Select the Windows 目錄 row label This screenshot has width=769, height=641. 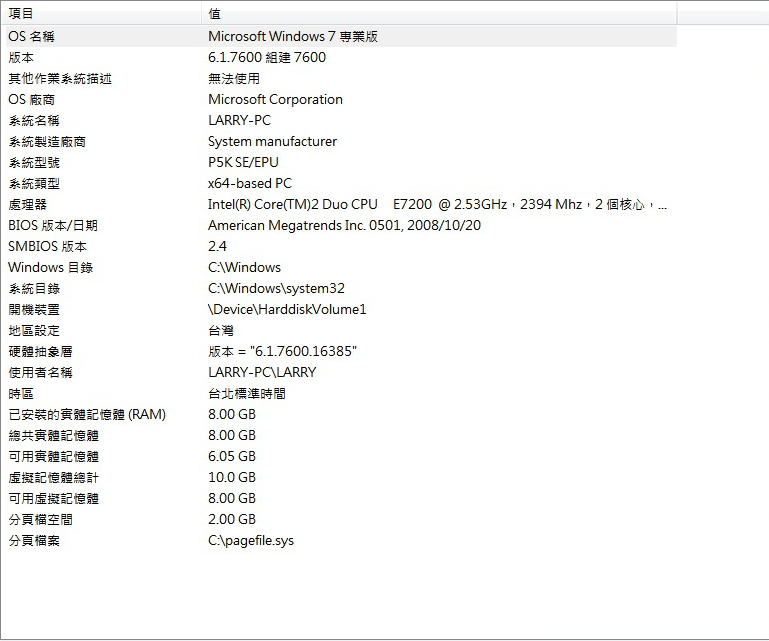[x=51, y=268]
